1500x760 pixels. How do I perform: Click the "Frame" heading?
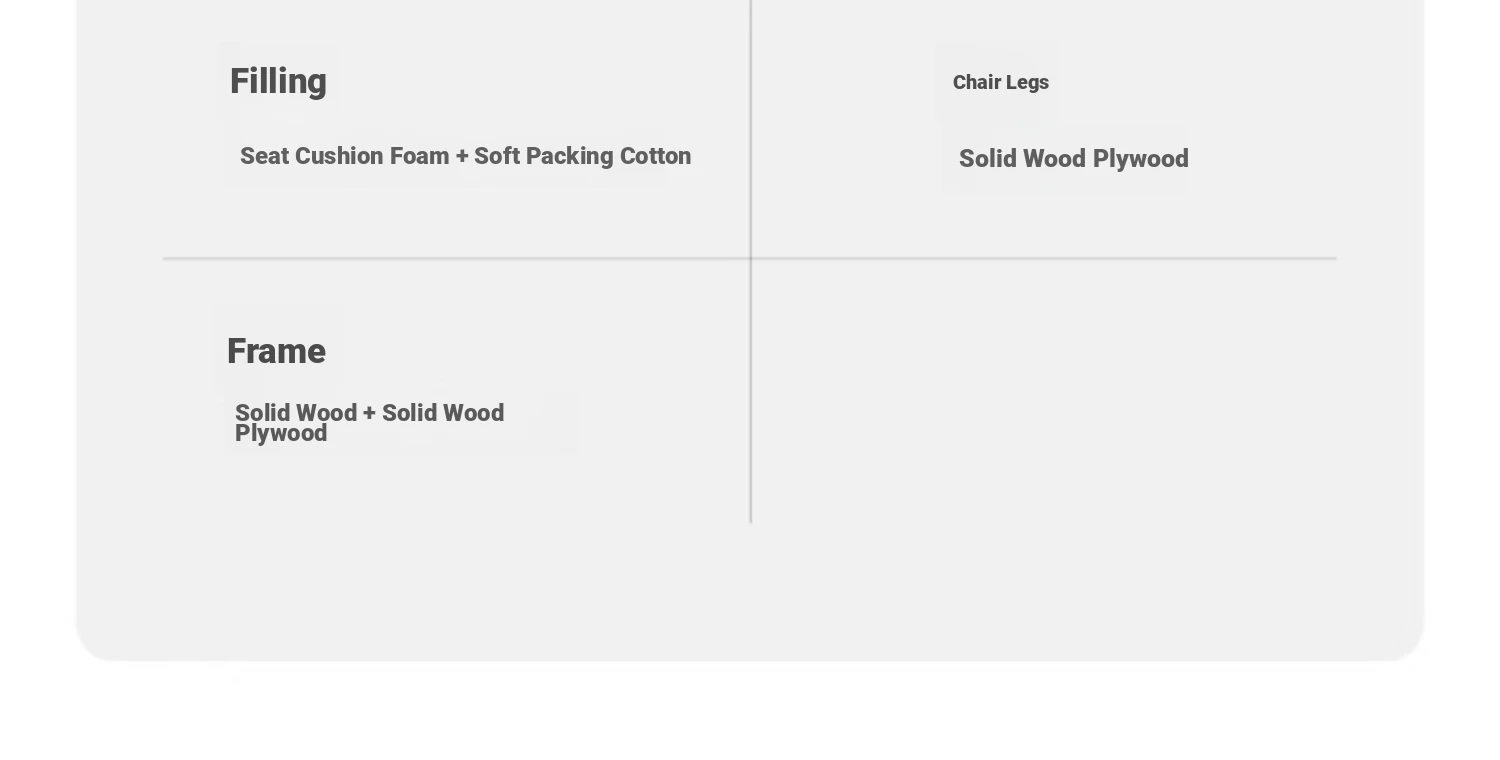[276, 352]
